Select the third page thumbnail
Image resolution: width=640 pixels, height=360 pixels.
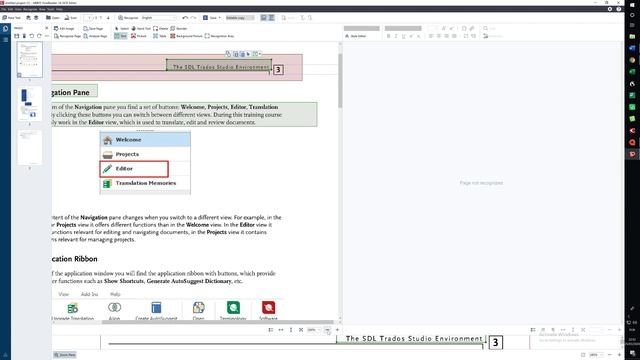(x=30, y=148)
